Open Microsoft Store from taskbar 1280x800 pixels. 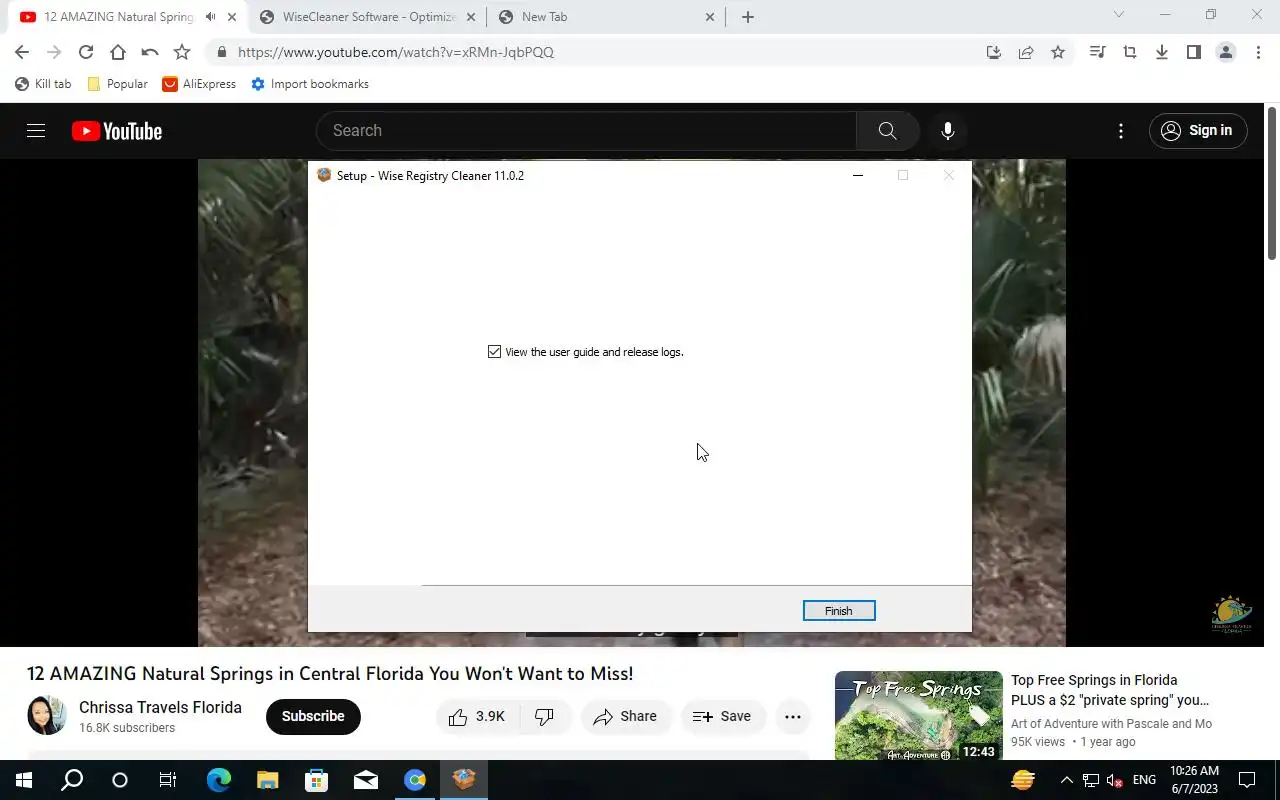click(x=316, y=780)
